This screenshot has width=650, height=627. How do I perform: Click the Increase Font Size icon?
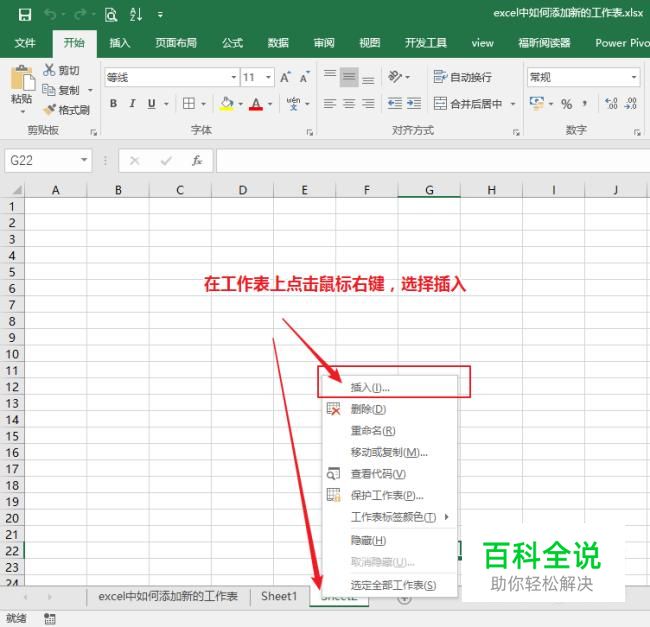tap(285, 77)
